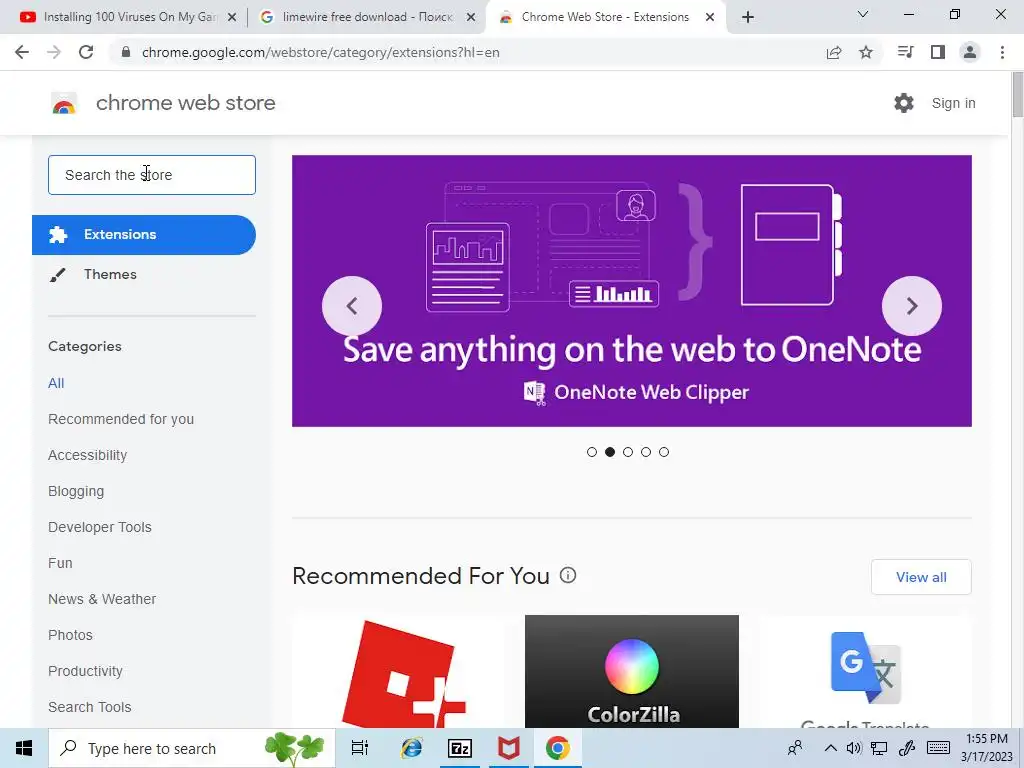Open the red Roblox-style extension card
Image resolution: width=1024 pixels, height=768 pixels.
(x=399, y=671)
